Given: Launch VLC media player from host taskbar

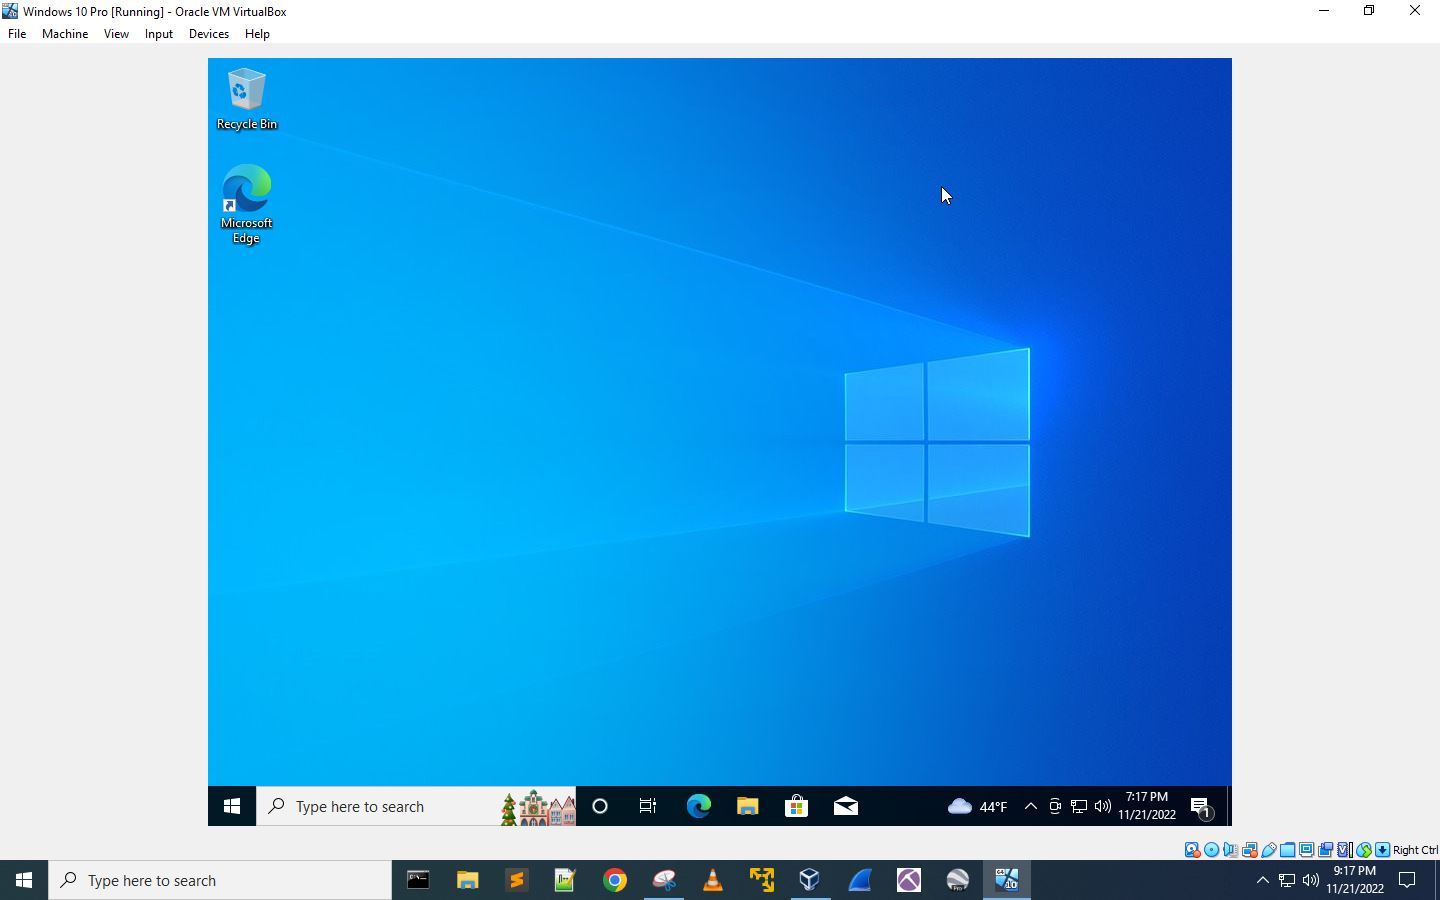Looking at the screenshot, I should pos(712,880).
